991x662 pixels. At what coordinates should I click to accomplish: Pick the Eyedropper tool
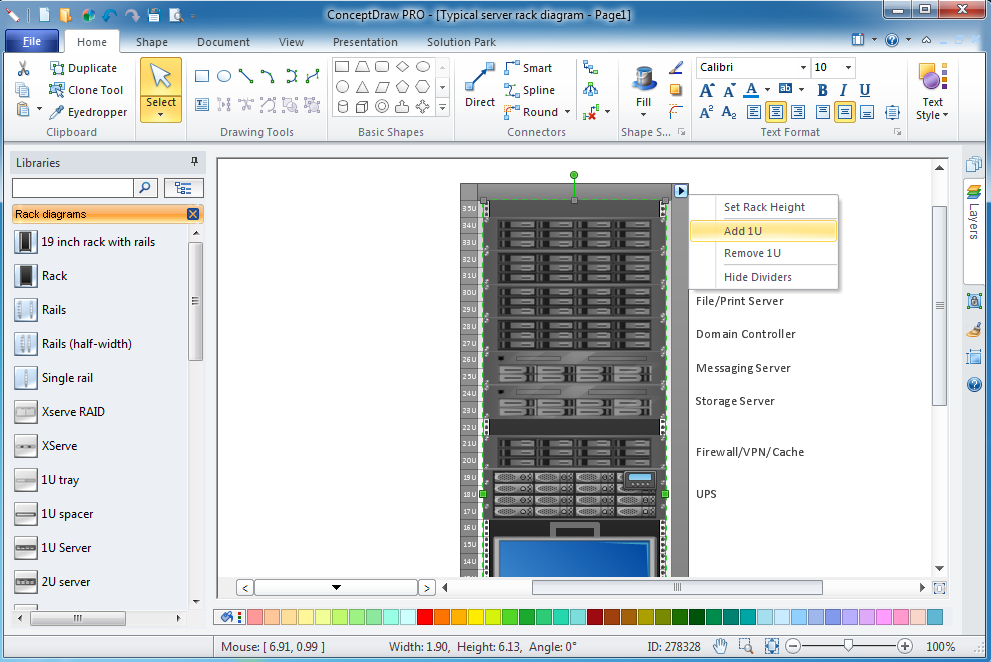pos(88,113)
